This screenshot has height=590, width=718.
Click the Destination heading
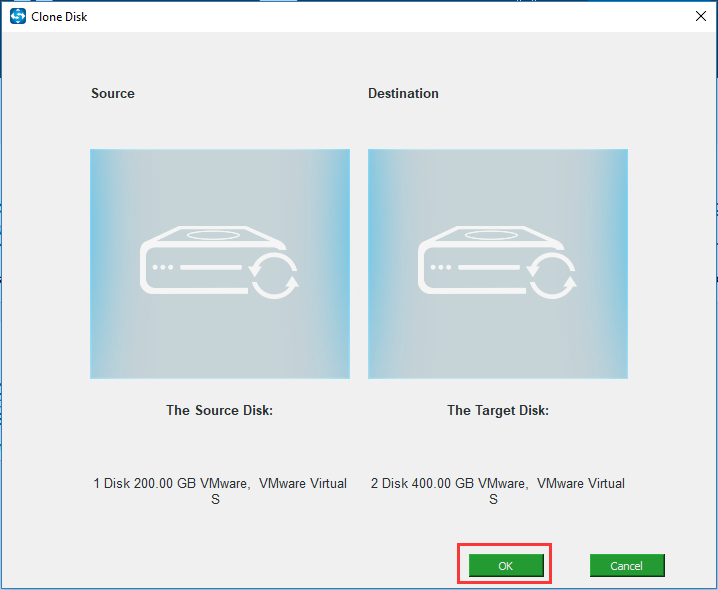click(403, 93)
